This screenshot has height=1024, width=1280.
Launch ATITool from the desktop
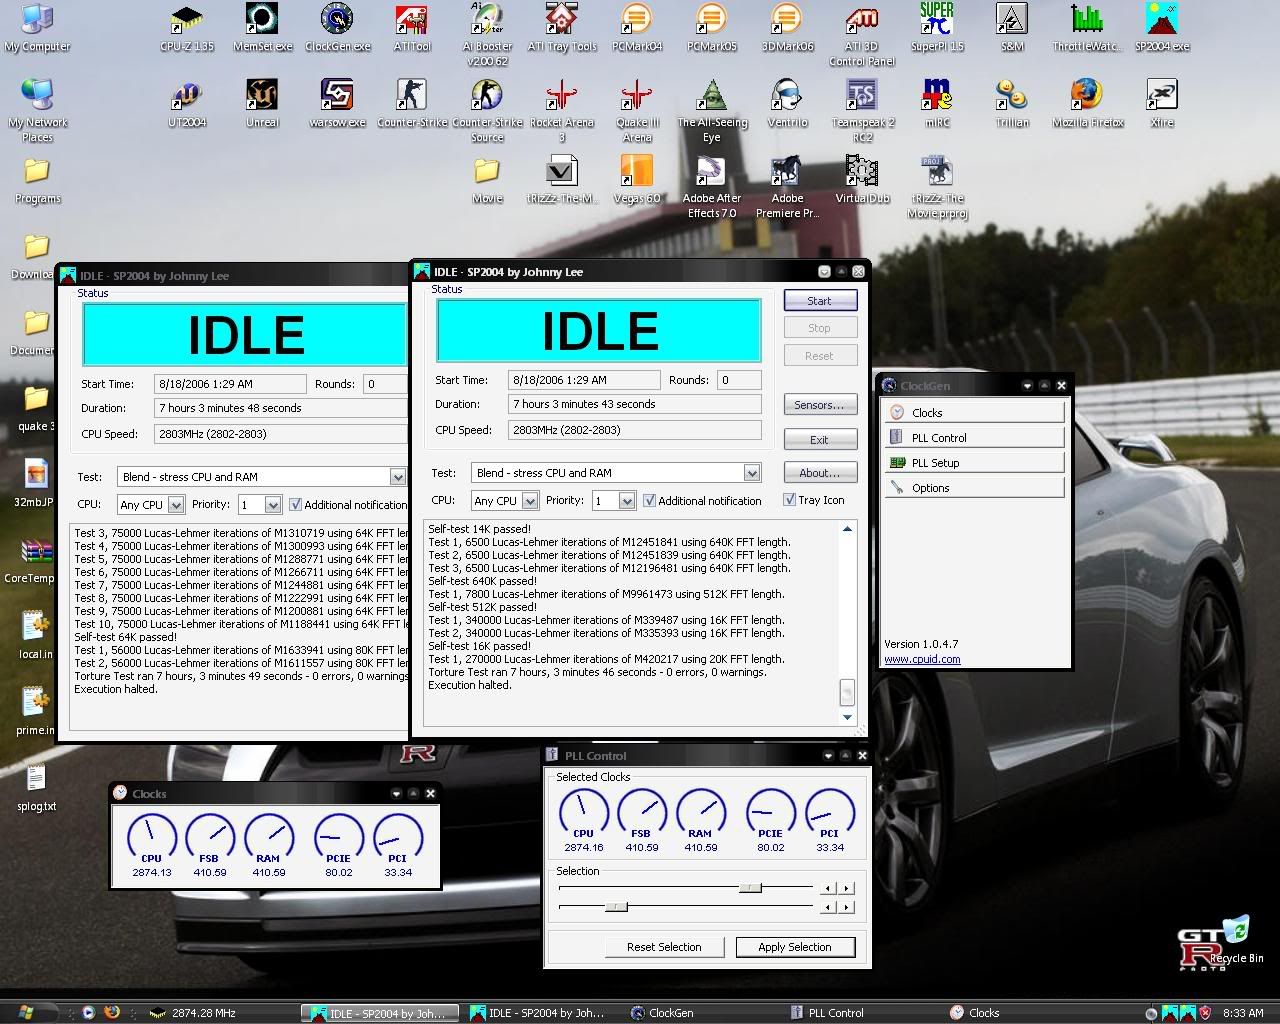(412, 27)
